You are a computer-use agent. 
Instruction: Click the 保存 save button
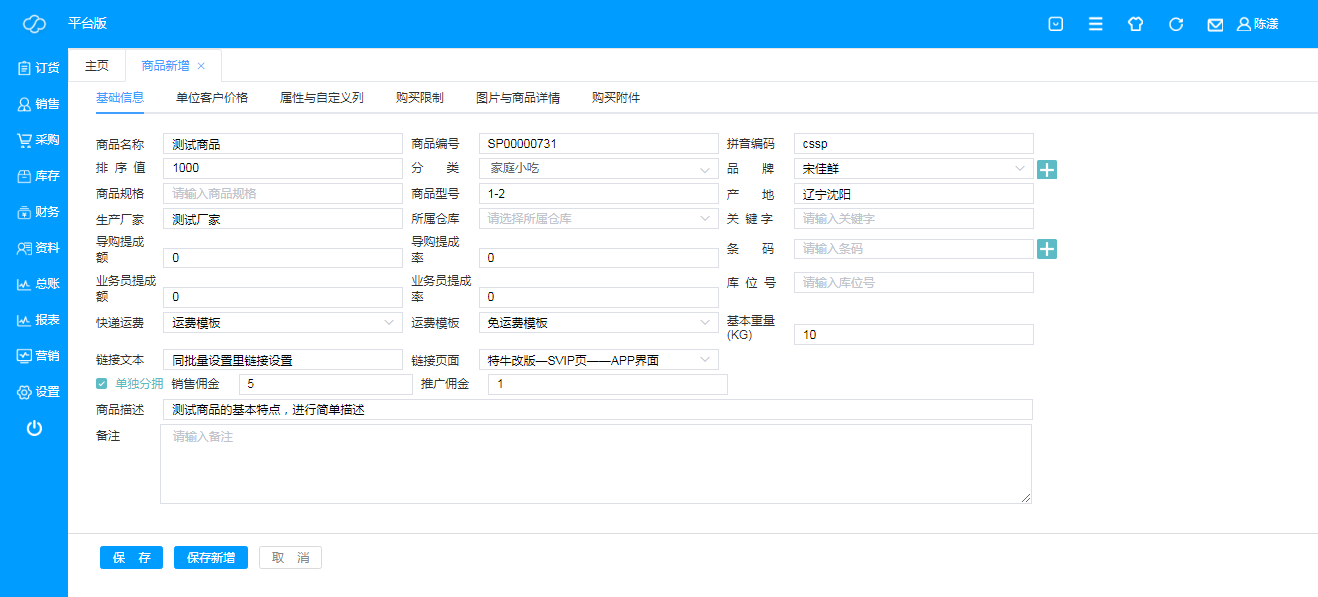tap(131, 558)
